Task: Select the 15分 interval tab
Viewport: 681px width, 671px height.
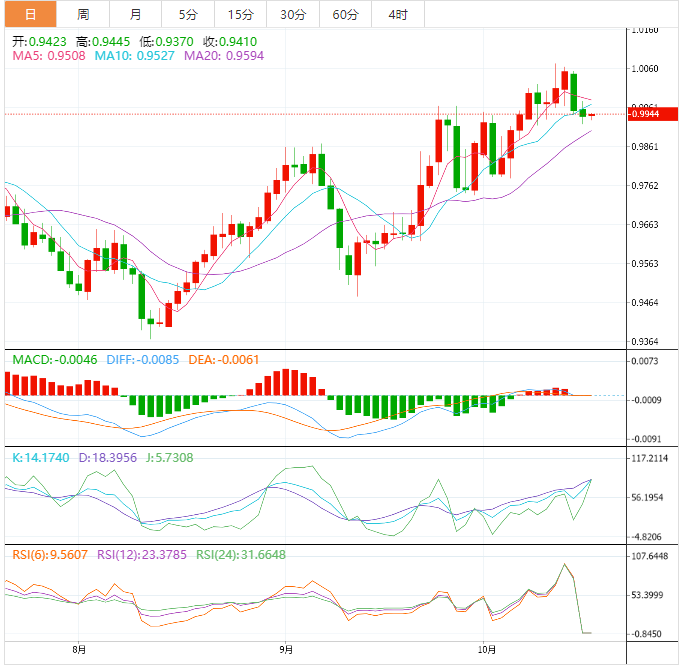Action: coord(240,14)
